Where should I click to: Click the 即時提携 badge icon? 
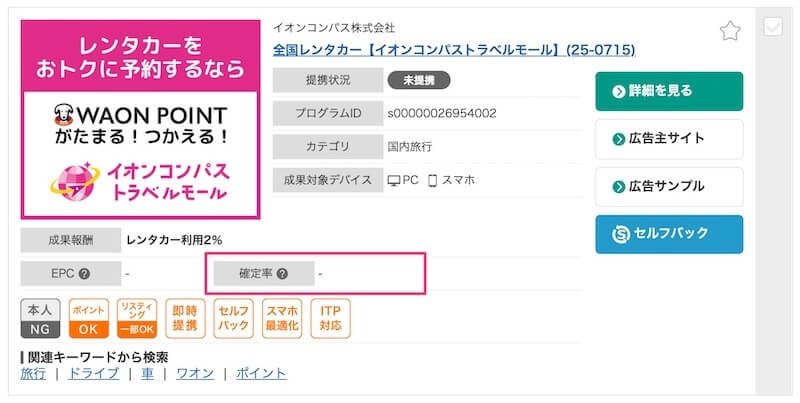point(185,317)
